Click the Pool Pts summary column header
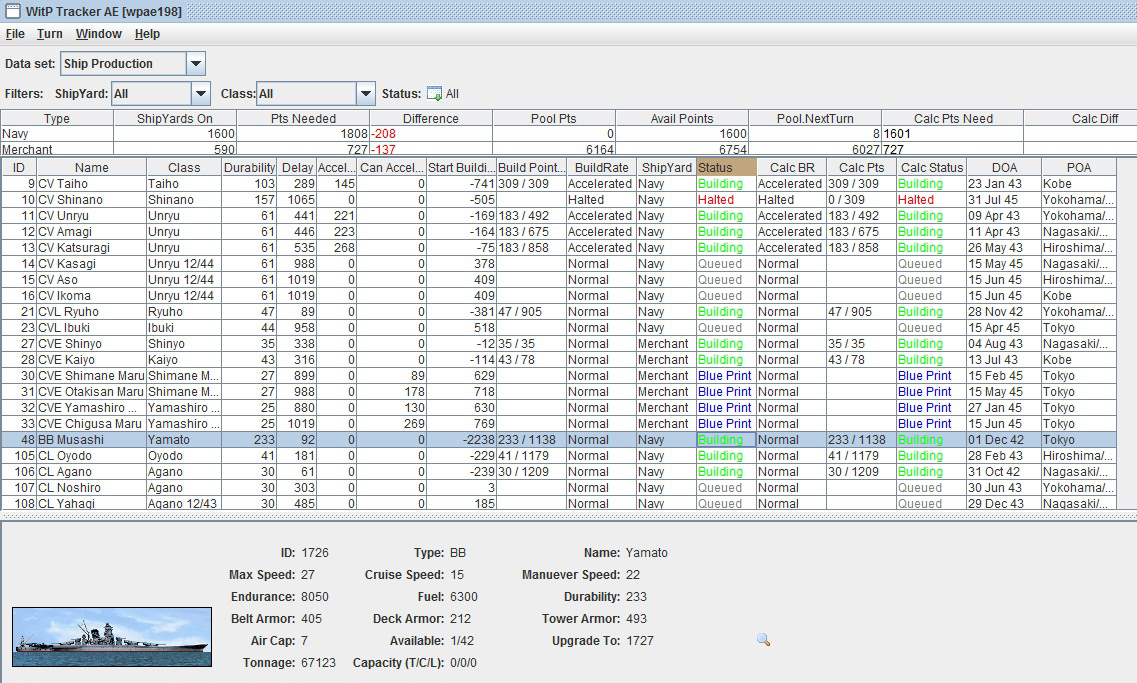This screenshot has height=683, width=1137. pyautogui.click(x=554, y=119)
